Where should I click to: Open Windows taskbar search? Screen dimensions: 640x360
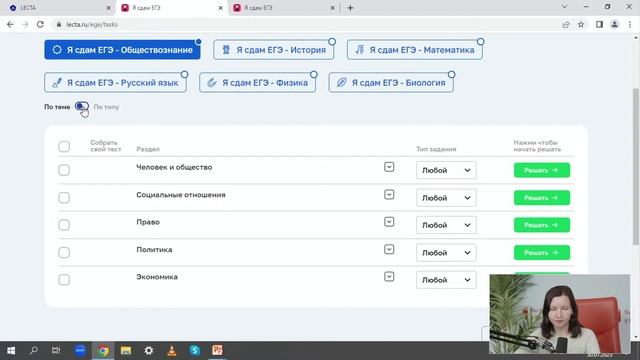pos(34,350)
